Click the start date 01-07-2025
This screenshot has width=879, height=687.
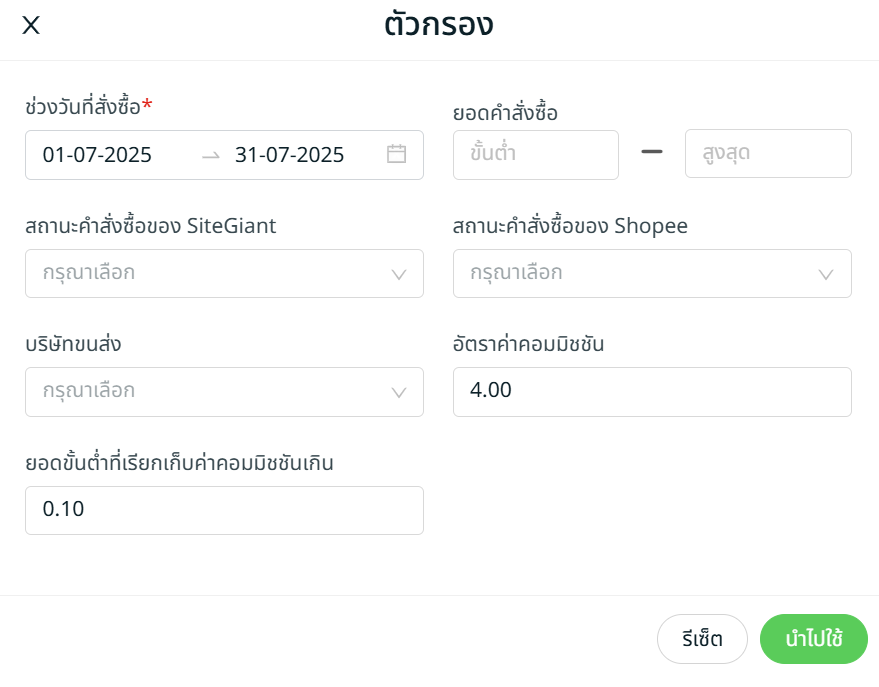click(x=97, y=155)
